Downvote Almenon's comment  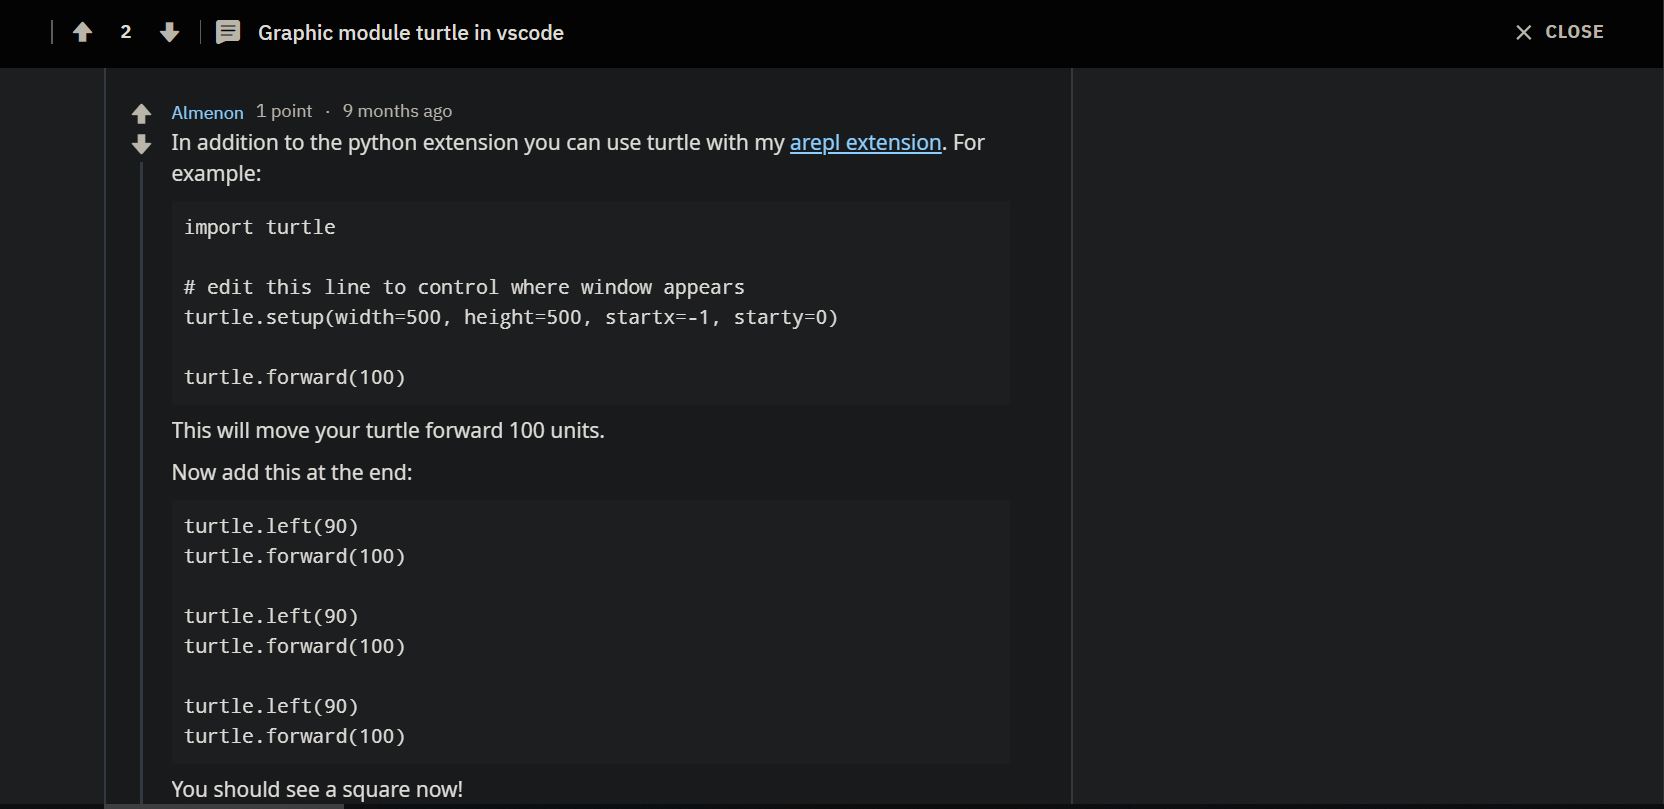(141, 145)
